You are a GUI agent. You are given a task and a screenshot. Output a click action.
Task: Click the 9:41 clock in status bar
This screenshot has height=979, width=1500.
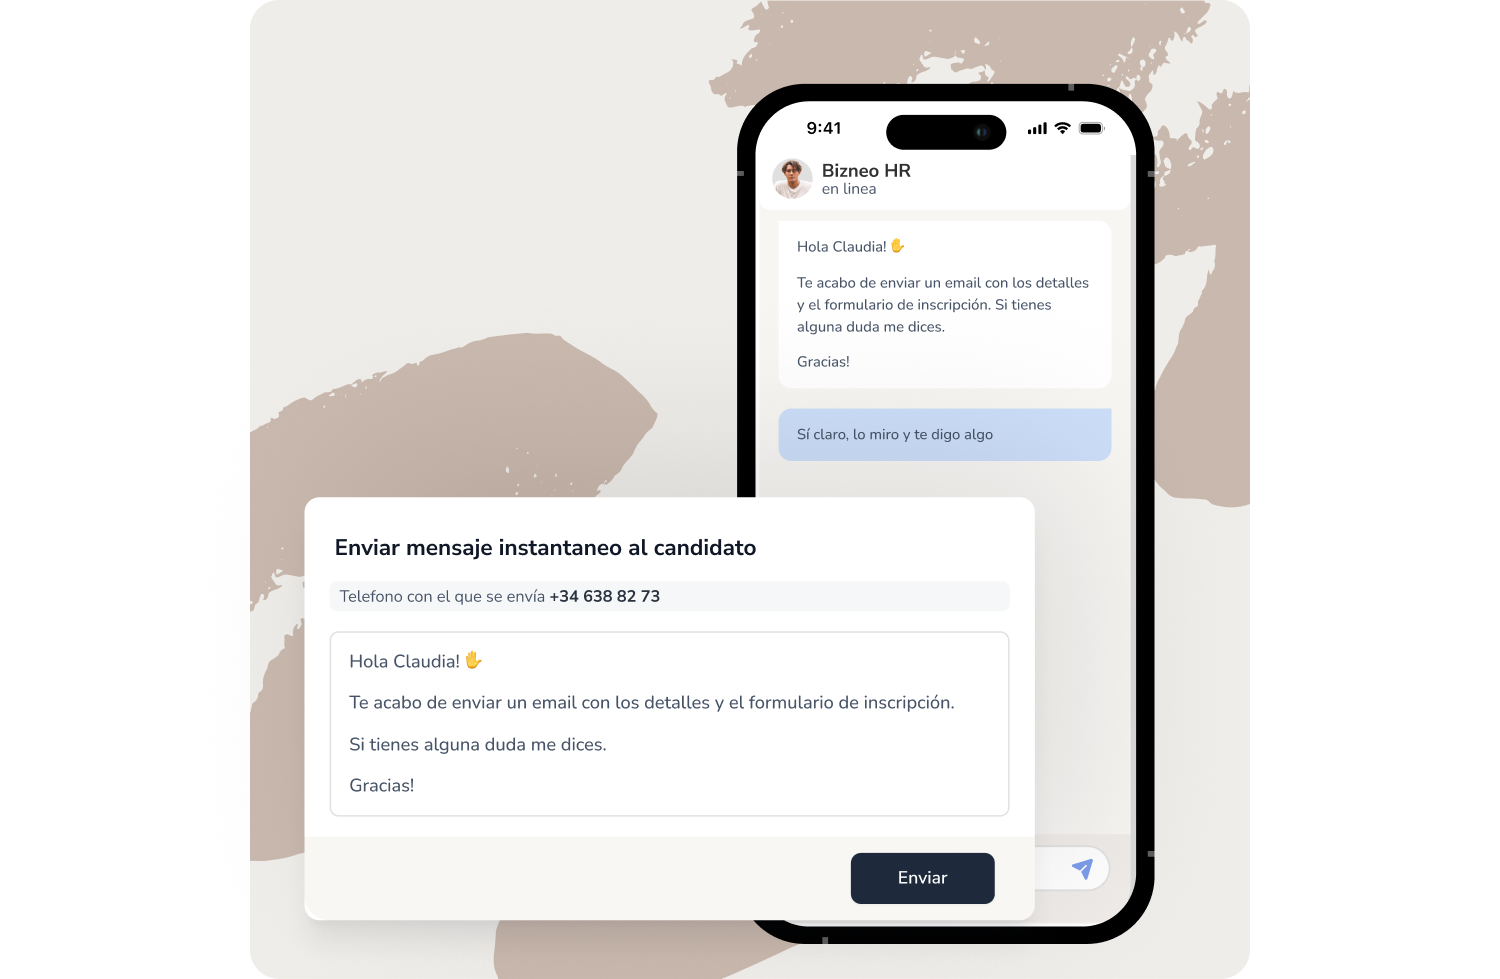[824, 128]
